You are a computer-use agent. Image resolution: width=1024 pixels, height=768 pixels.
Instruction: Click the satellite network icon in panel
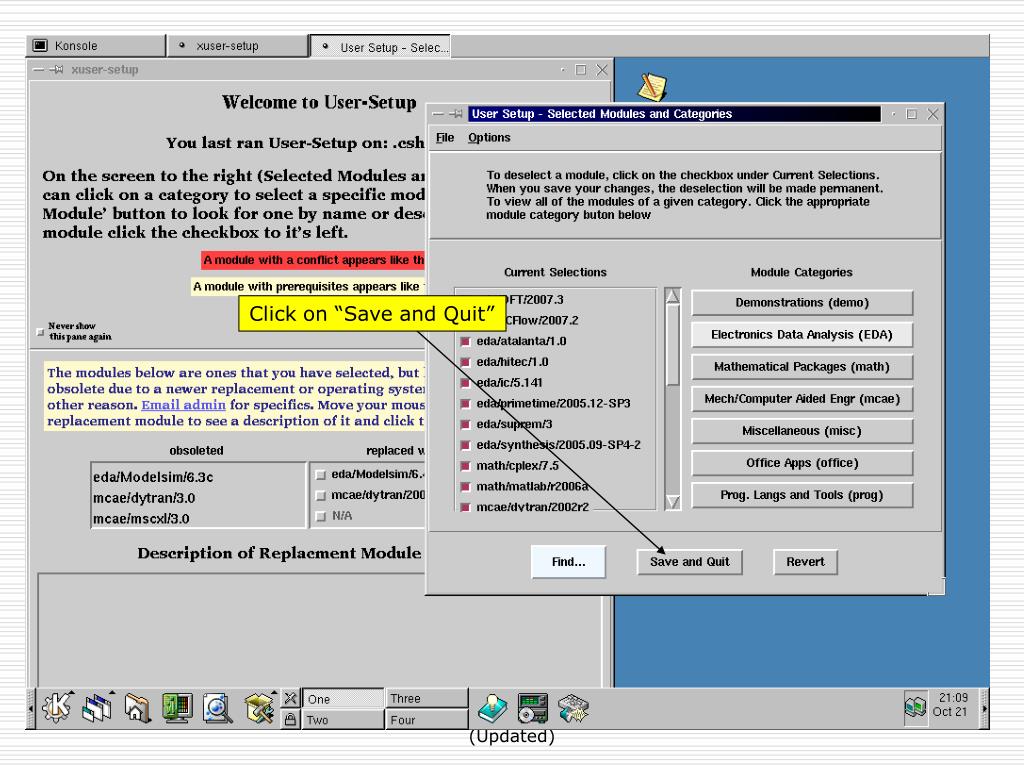tap(573, 708)
